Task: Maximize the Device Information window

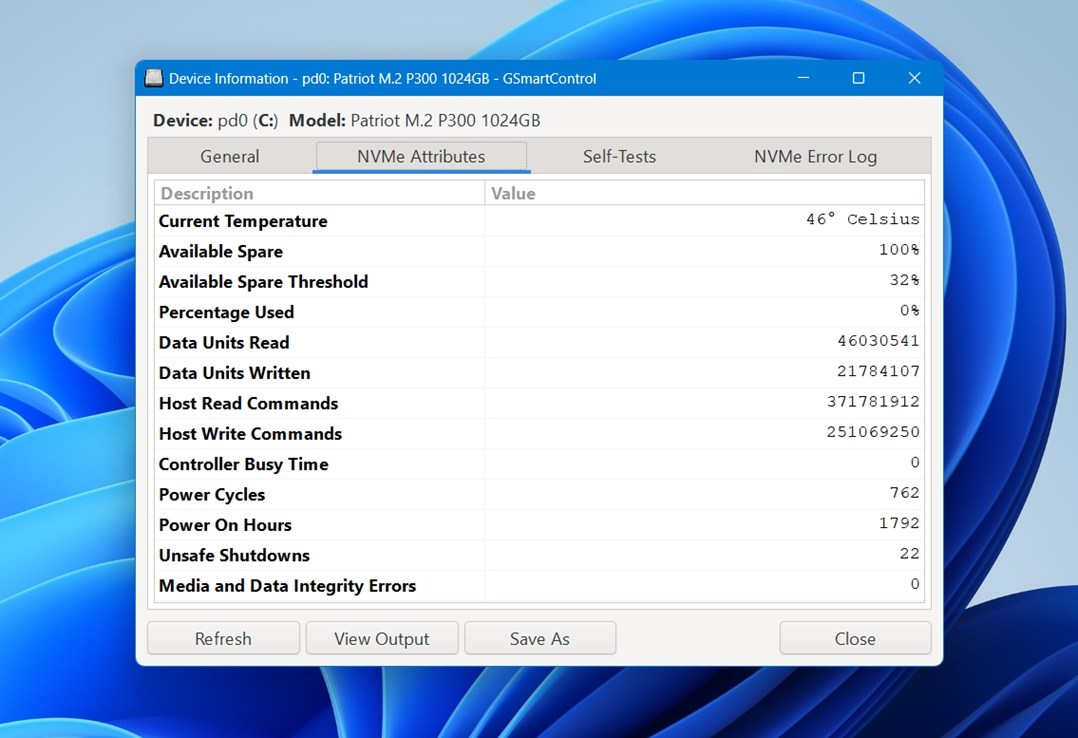Action: pyautogui.click(x=858, y=78)
